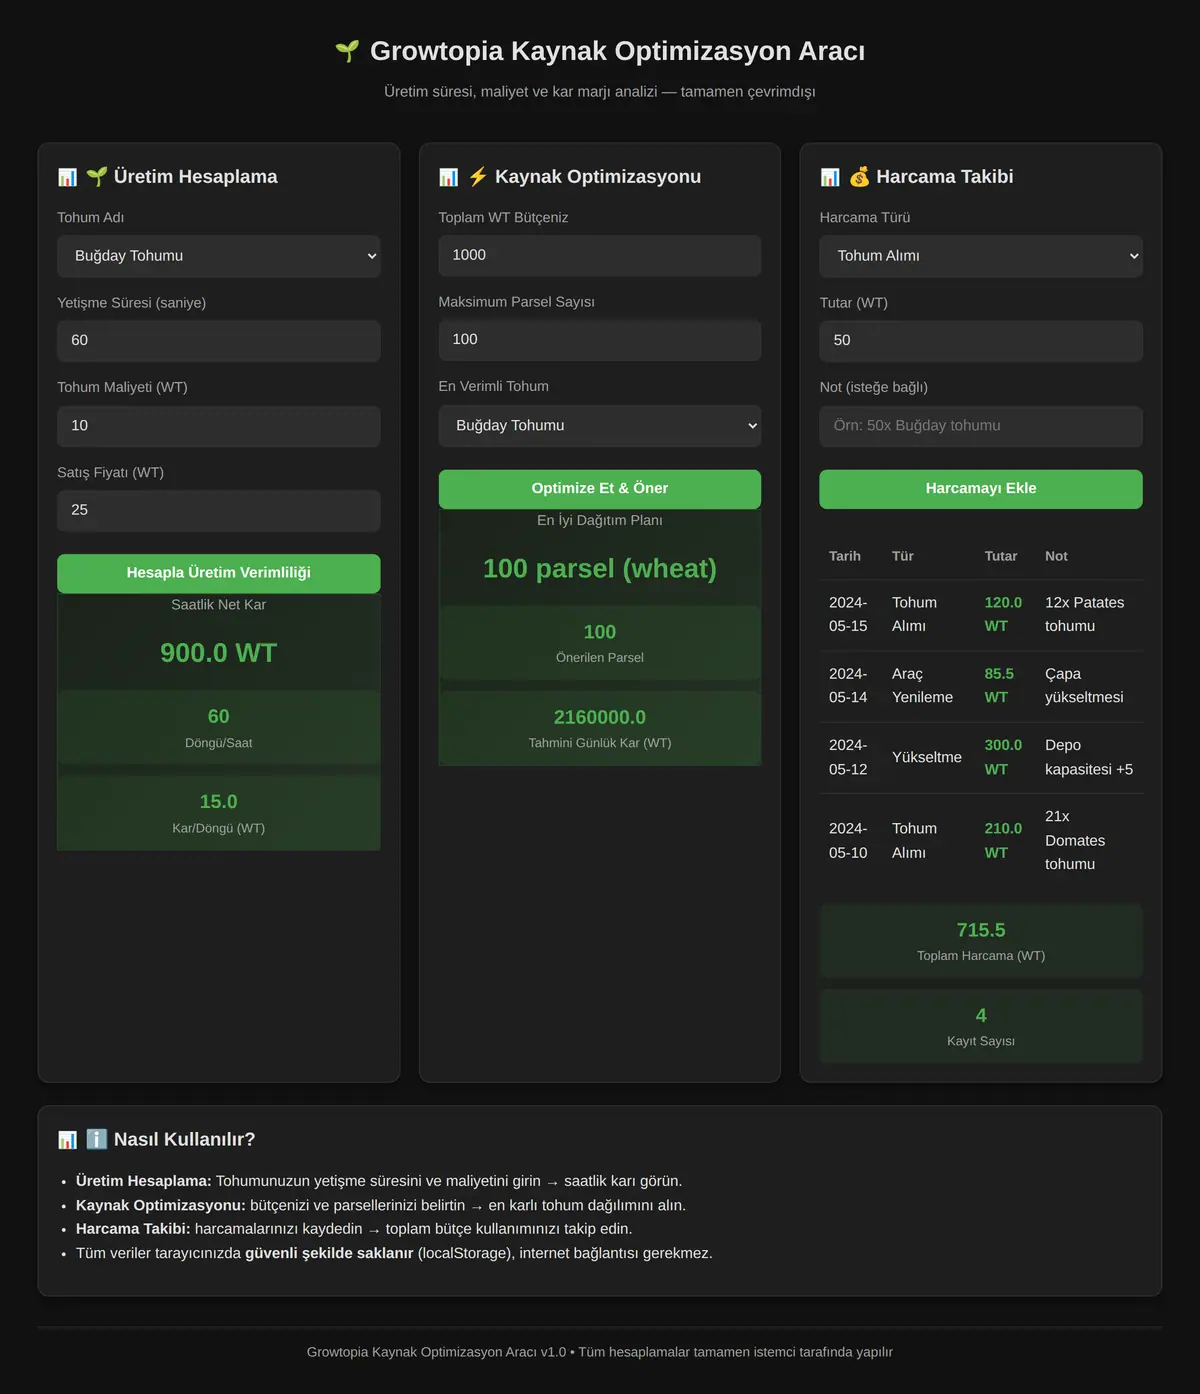Click the seedling icon beside Üretim Hesaplama heading
Image resolution: width=1200 pixels, height=1394 pixels.
point(97,177)
